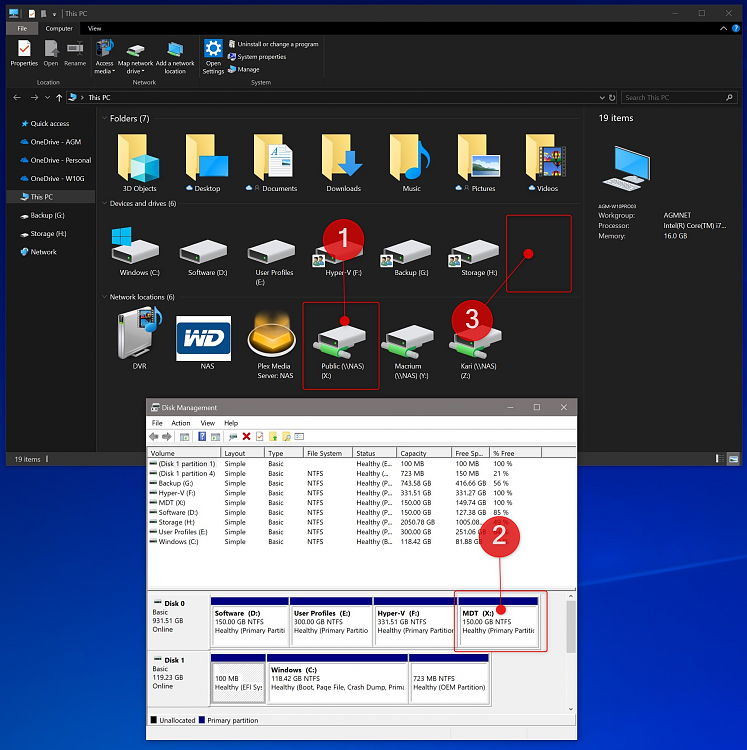The image size is (747, 750).
Task: Collapse the ribbon with the chevron
Action: click(723, 28)
